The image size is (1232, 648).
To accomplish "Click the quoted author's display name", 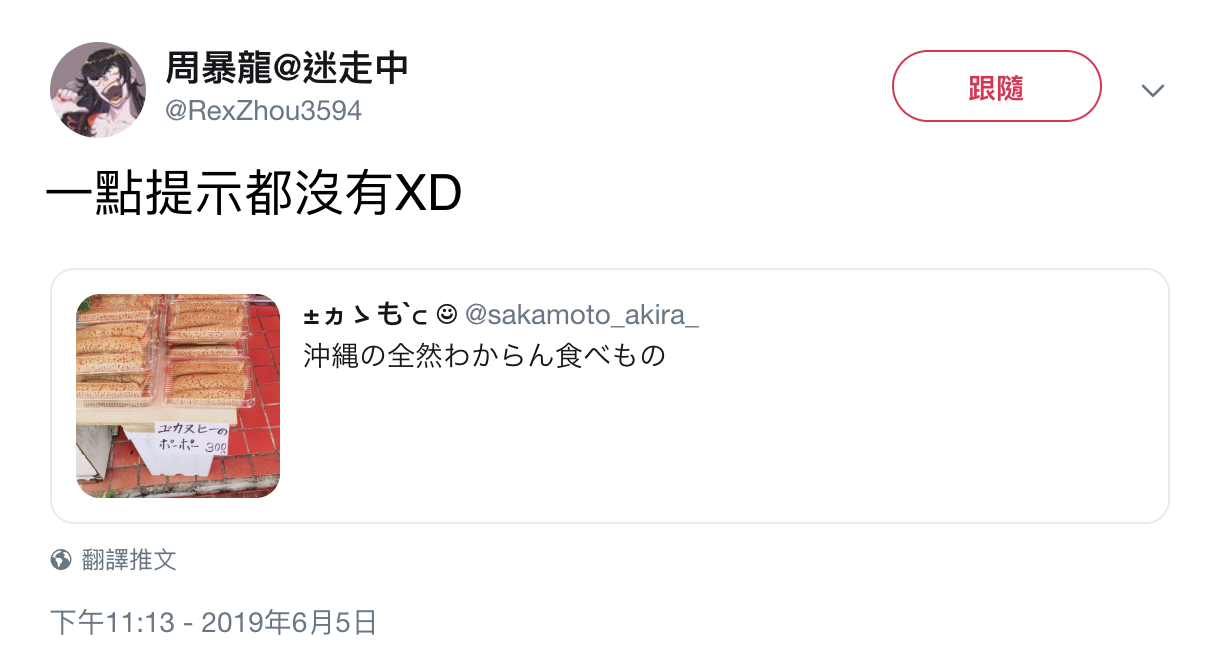I will tap(366, 315).
